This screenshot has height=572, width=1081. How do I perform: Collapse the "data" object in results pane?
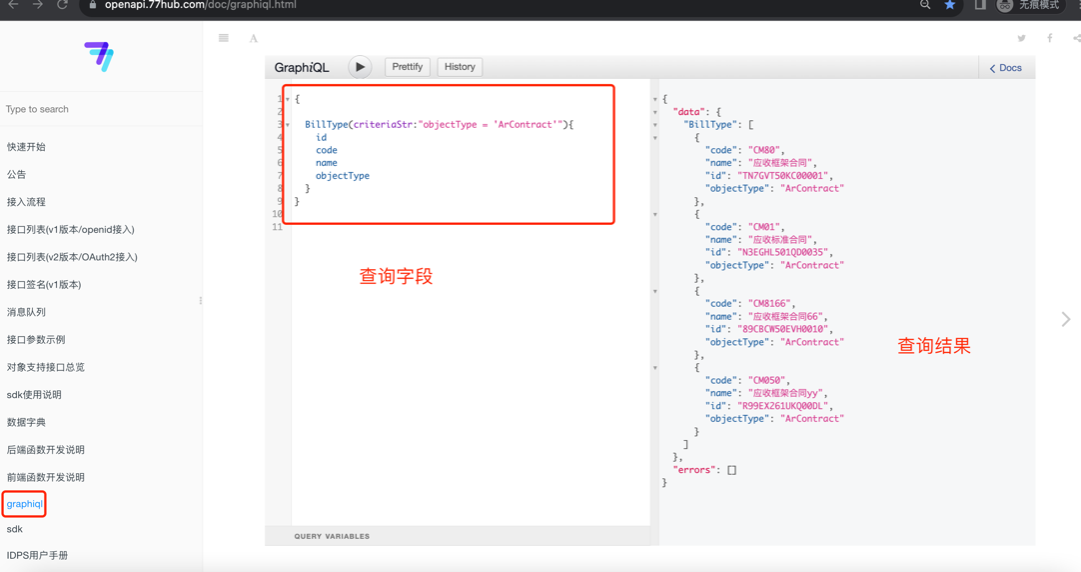656,112
